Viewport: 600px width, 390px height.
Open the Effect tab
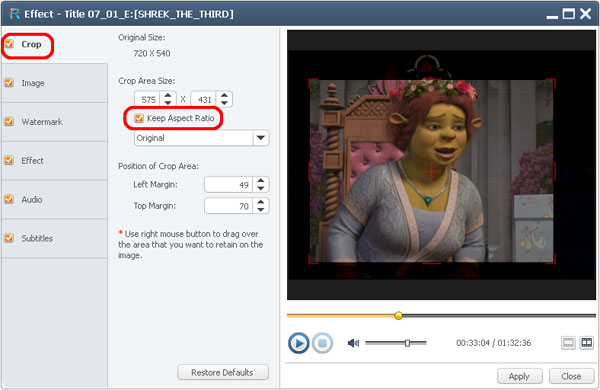click(54, 161)
